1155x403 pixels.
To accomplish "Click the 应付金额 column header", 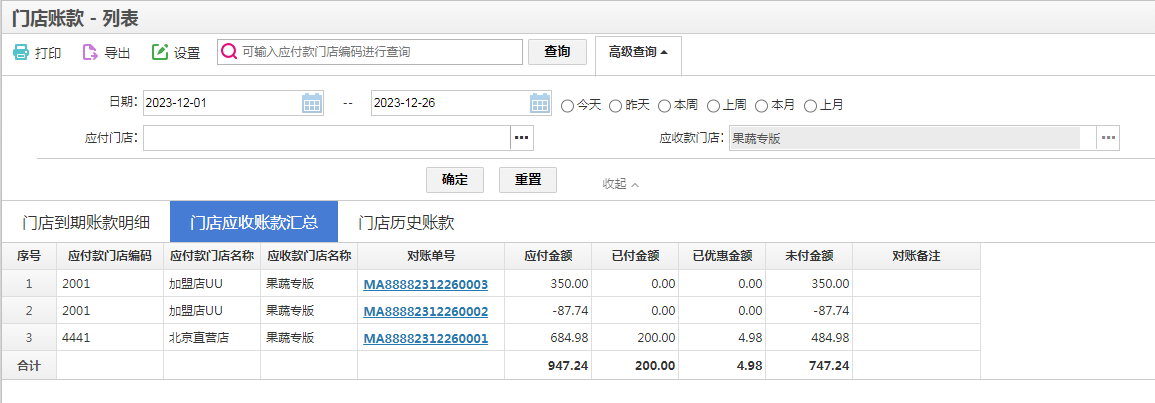I will (548, 256).
